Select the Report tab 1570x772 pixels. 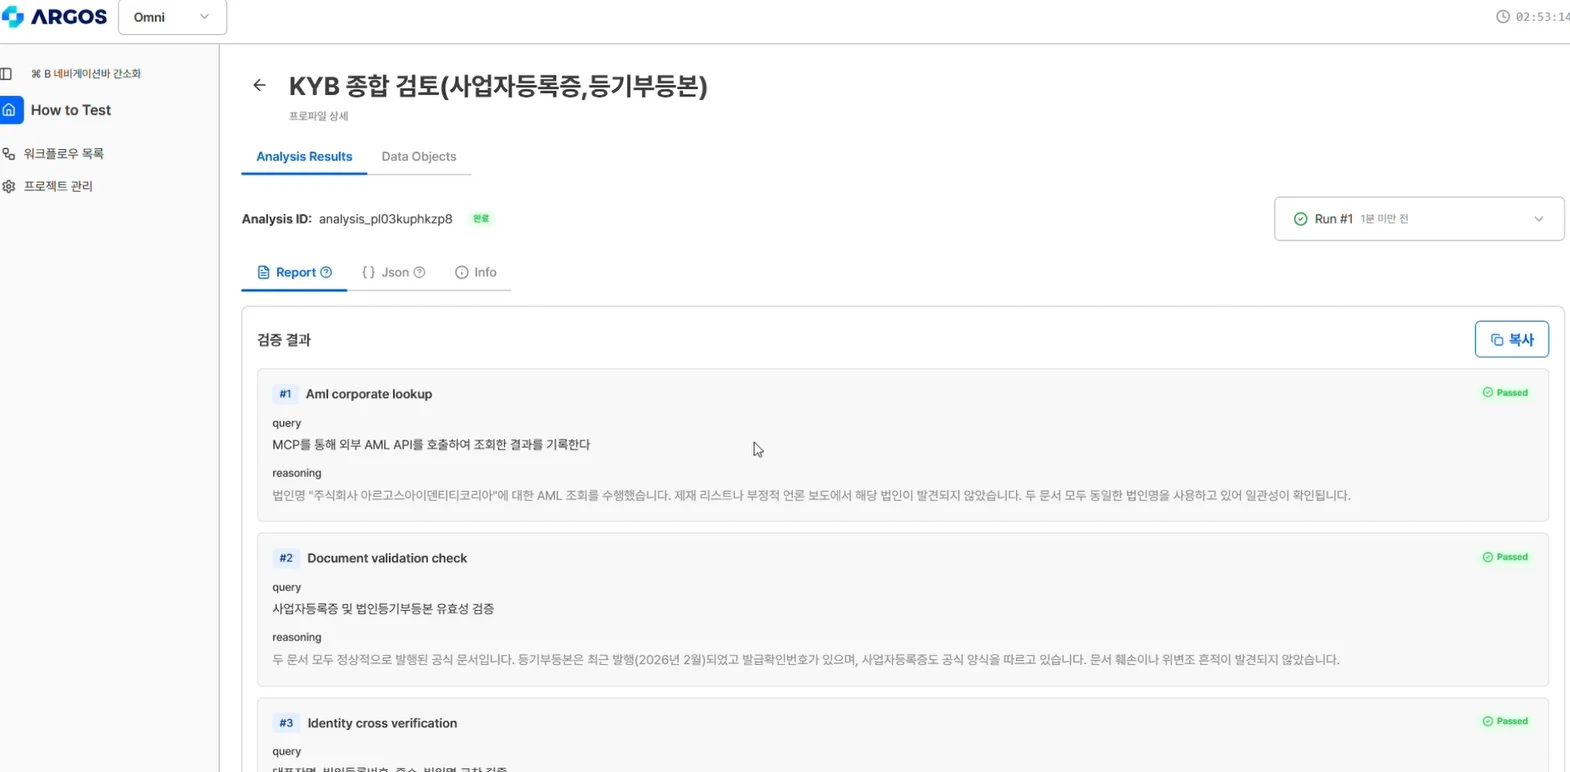[x=294, y=273]
